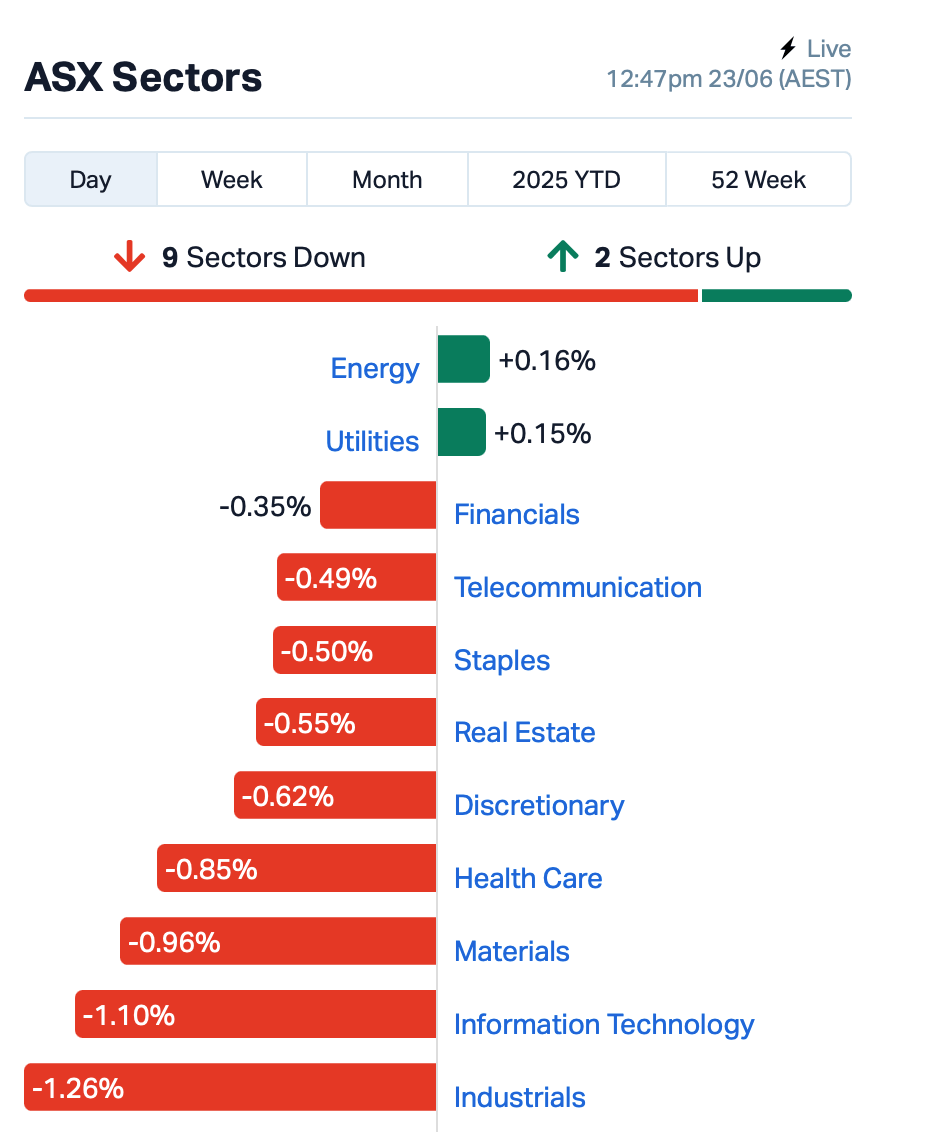Click the Materials -0.96% bar
The width and height of the screenshot is (934, 1132).
278,941
